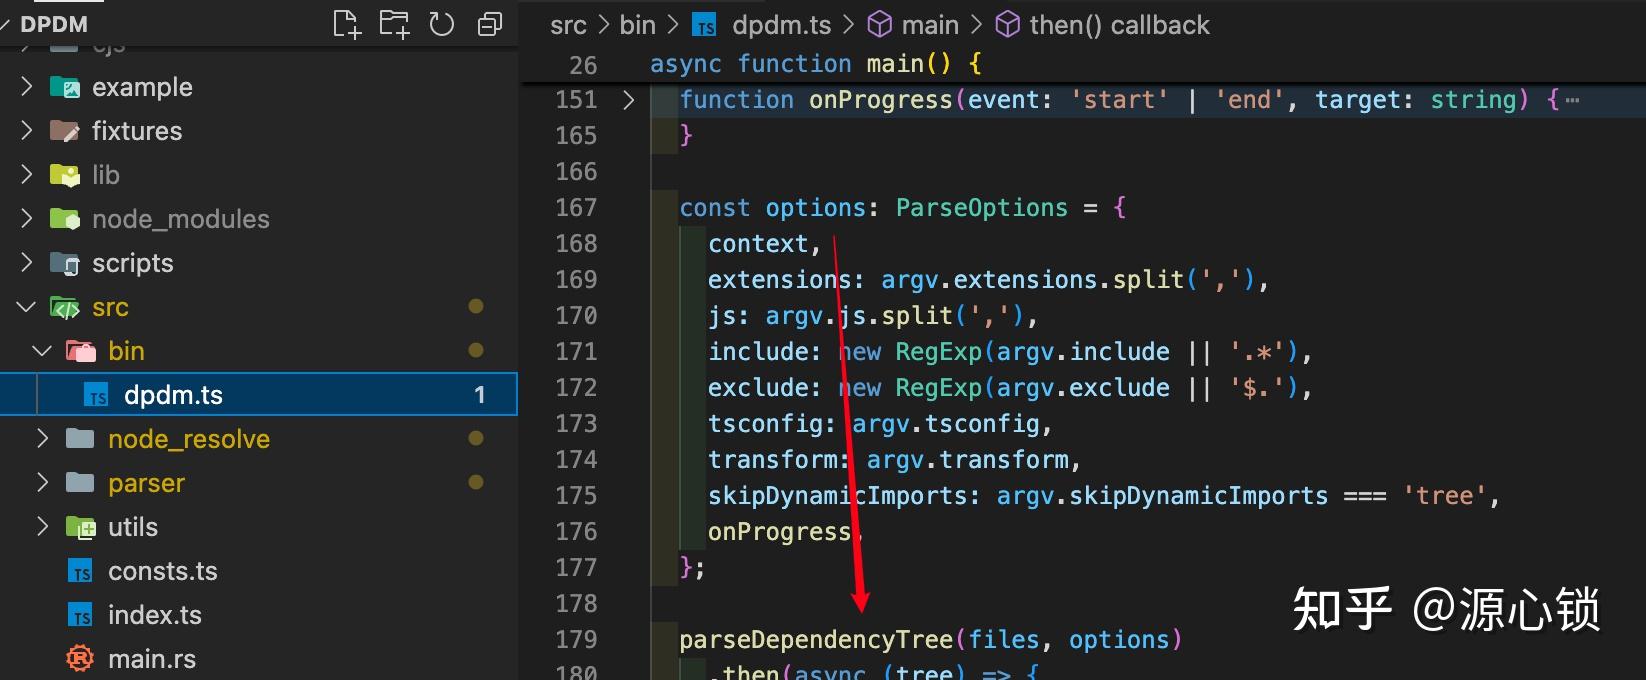The width and height of the screenshot is (1646, 680).
Task: Click the example folder icon
Action: point(65,87)
